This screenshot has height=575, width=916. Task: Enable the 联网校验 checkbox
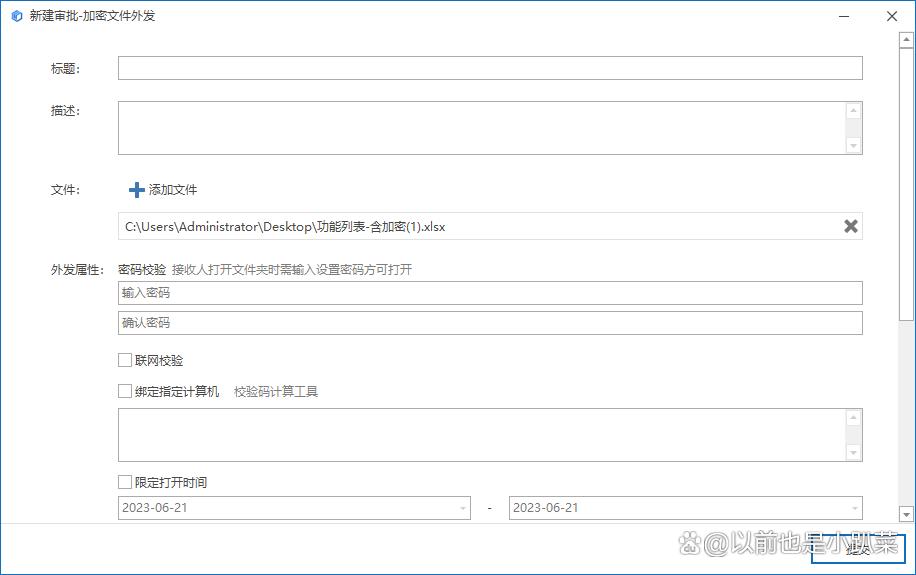[x=124, y=360]
